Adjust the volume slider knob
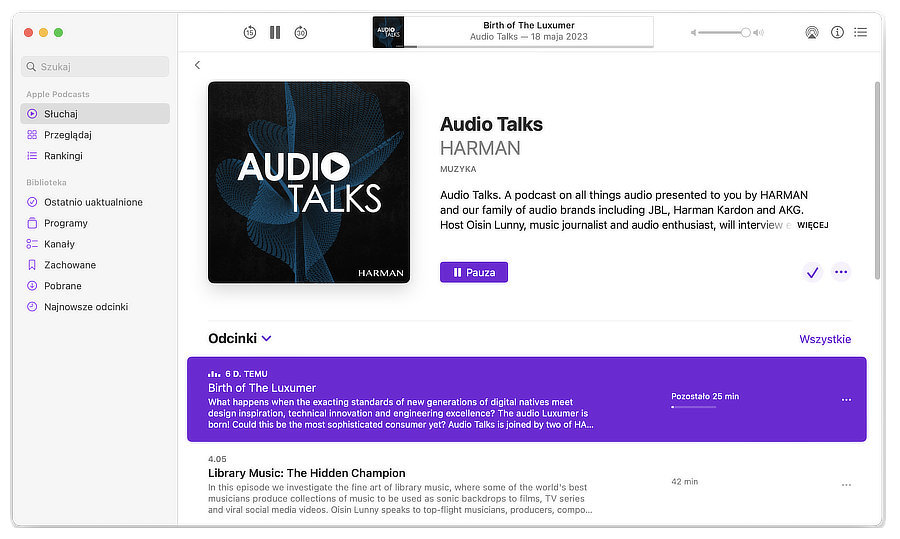 (x=745, y=33)
